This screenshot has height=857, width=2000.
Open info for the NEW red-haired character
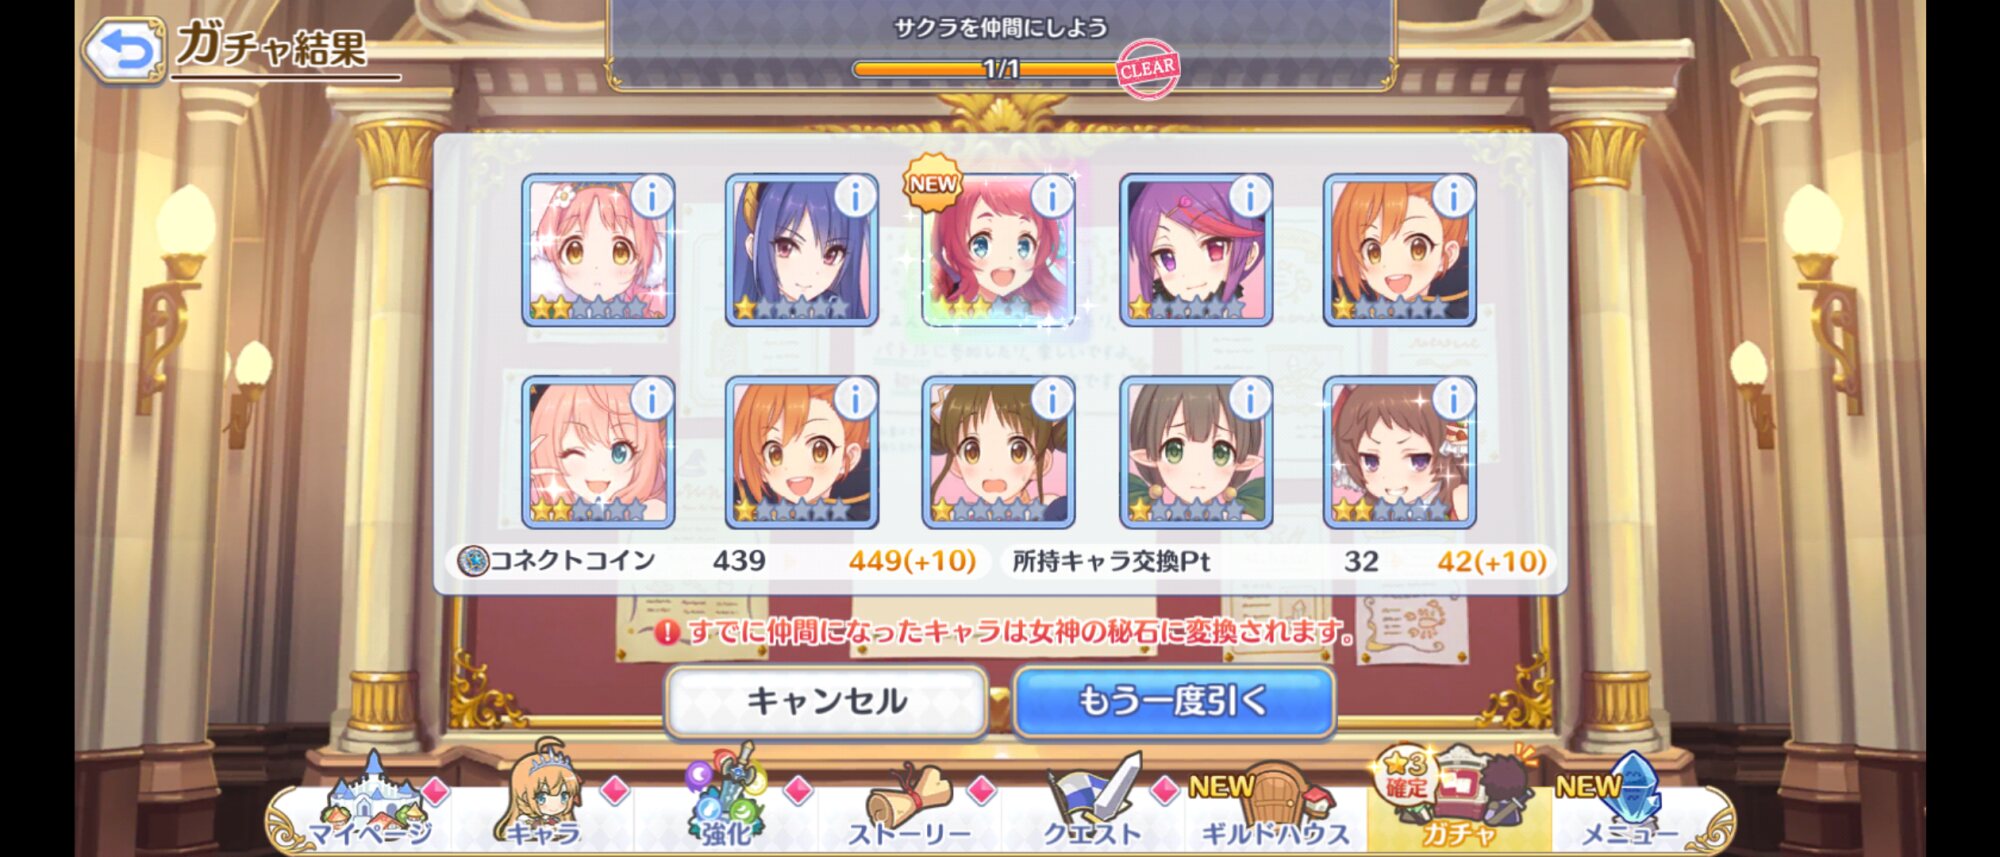1052,196
